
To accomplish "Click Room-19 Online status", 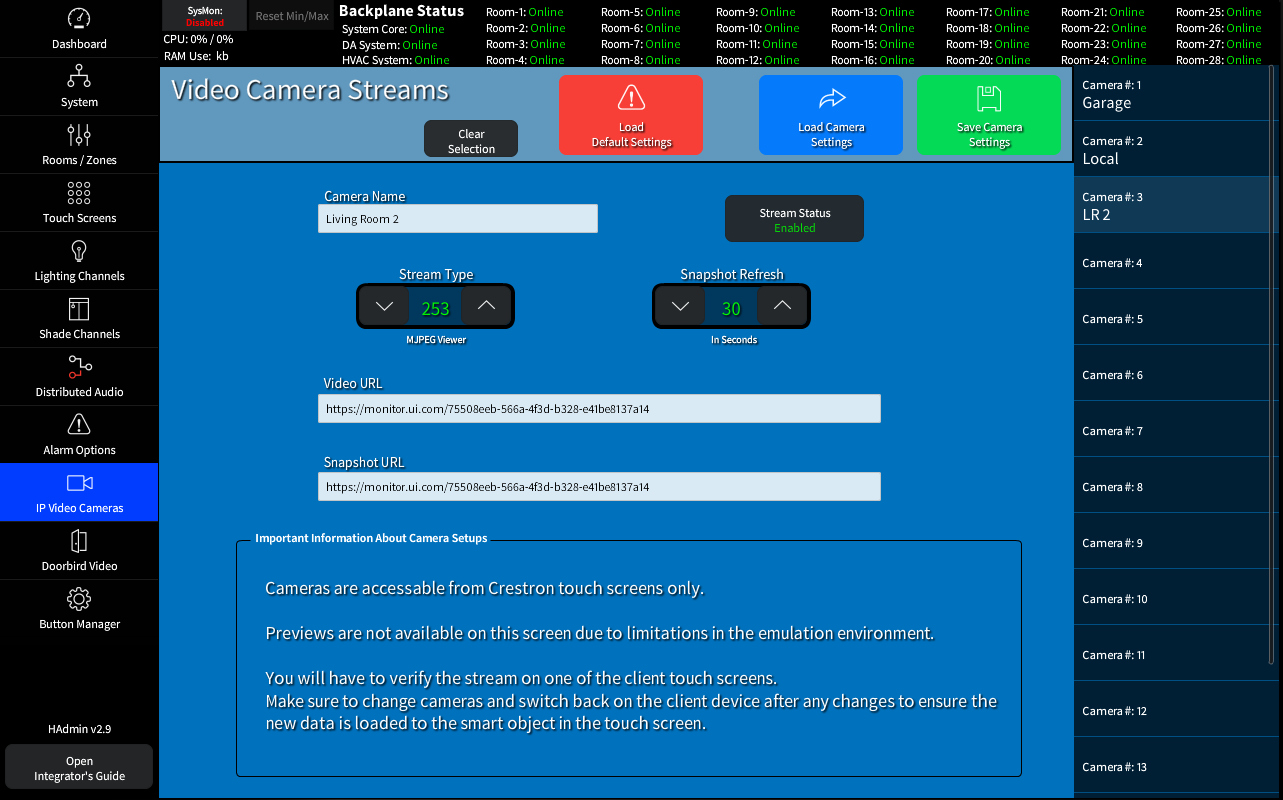I will click(x=988, y=44).
